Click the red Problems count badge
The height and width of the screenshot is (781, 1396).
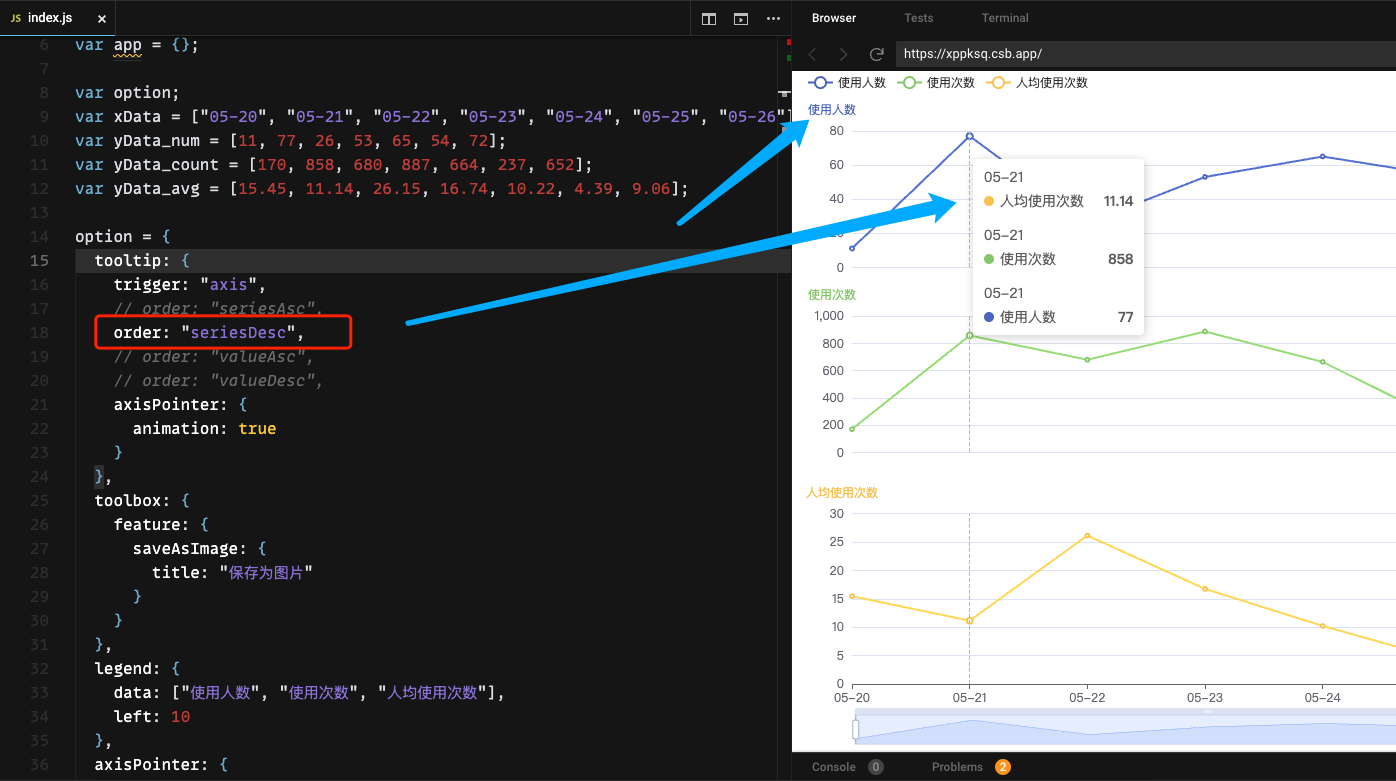point(1003,766)
